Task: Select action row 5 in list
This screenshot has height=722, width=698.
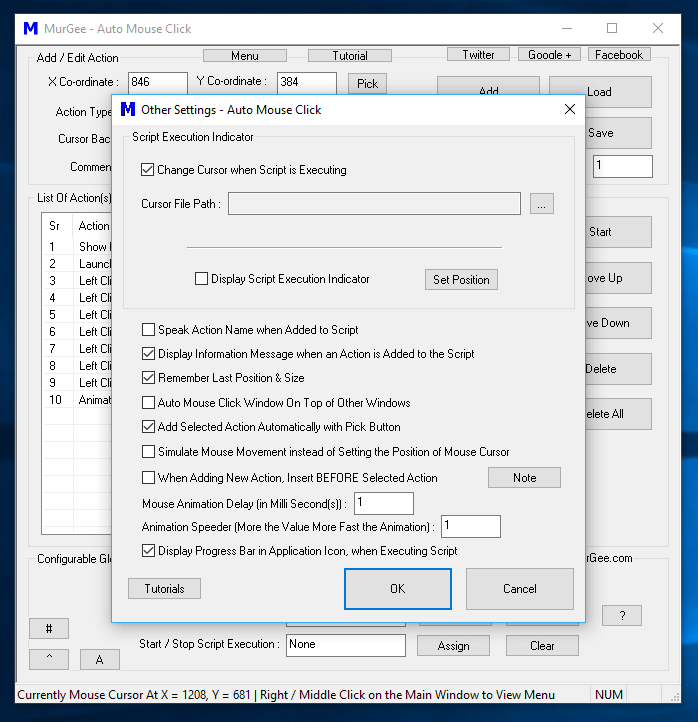Action: [77, 315]
